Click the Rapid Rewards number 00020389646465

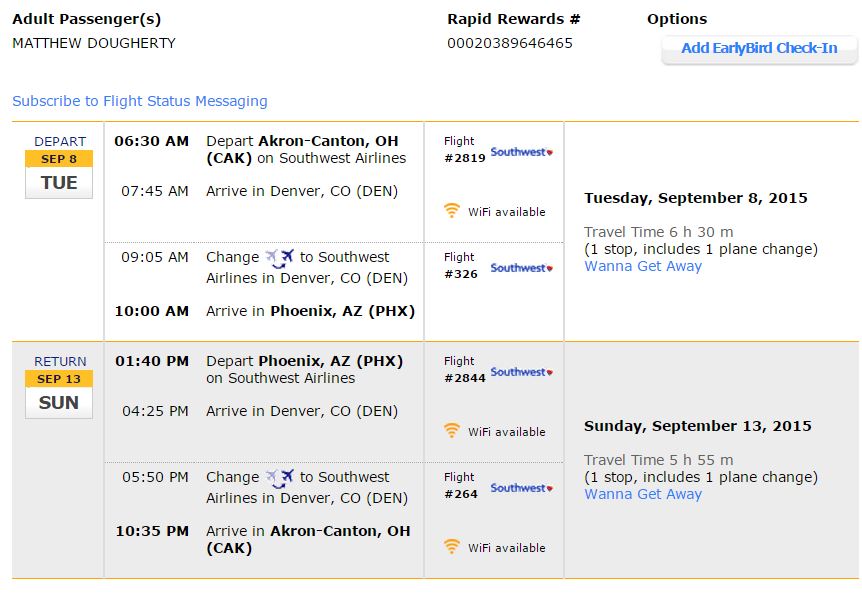(510, 43)
